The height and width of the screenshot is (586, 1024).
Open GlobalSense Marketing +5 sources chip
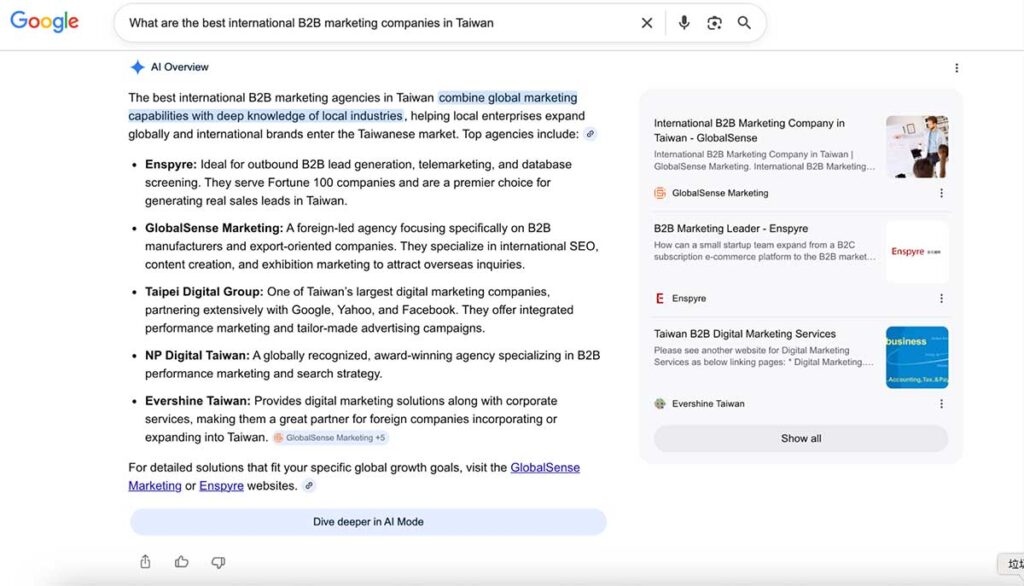coord(330,438)
